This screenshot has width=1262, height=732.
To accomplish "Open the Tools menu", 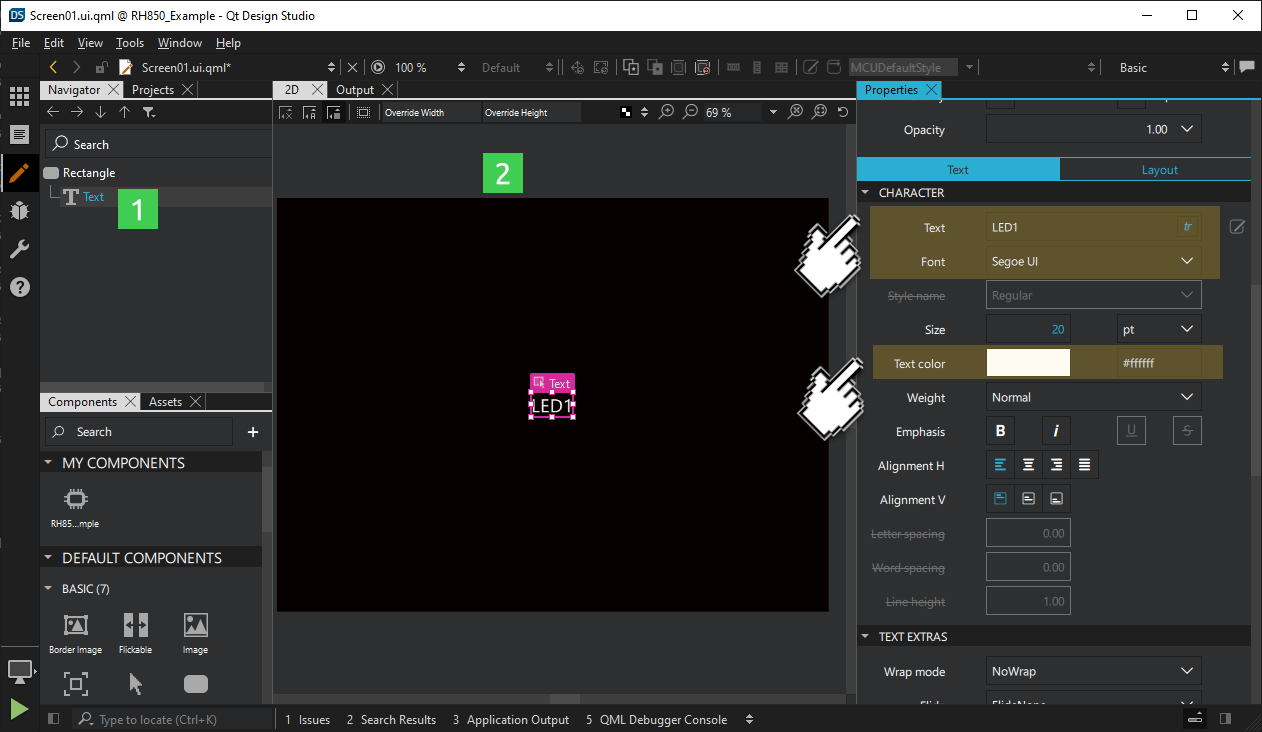I will click(x=129, y=43).
